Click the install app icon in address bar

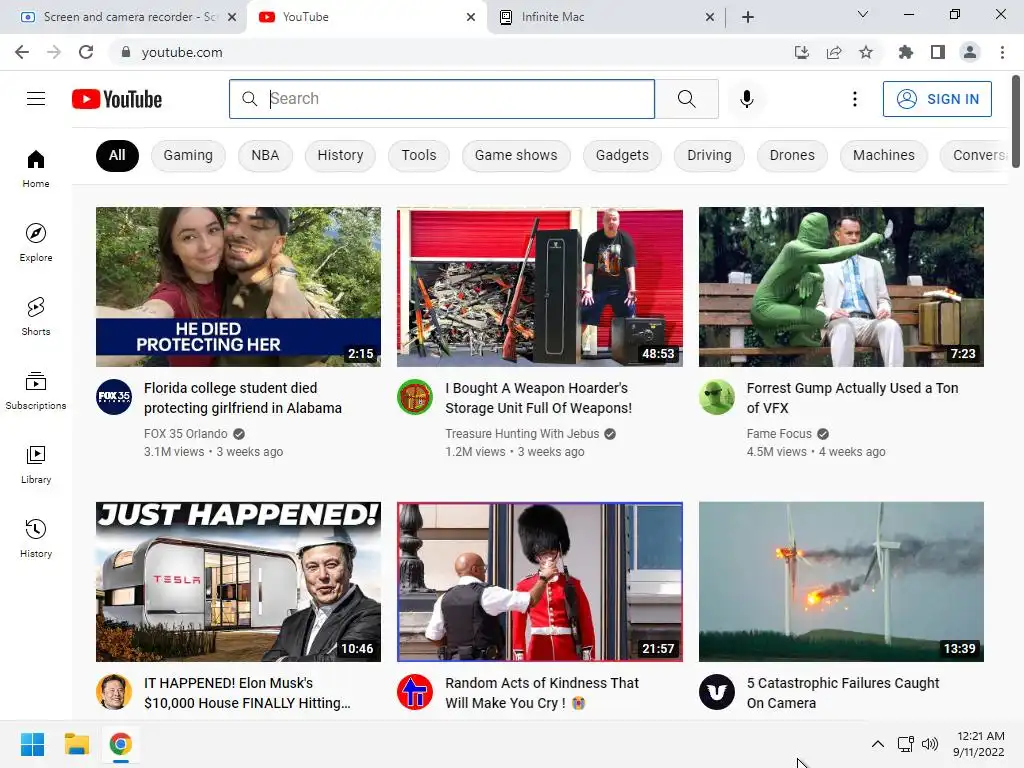point(801,52)
